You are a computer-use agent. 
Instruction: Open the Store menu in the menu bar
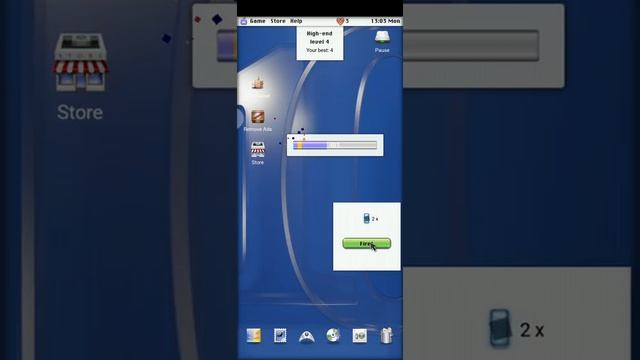[278, 21]
